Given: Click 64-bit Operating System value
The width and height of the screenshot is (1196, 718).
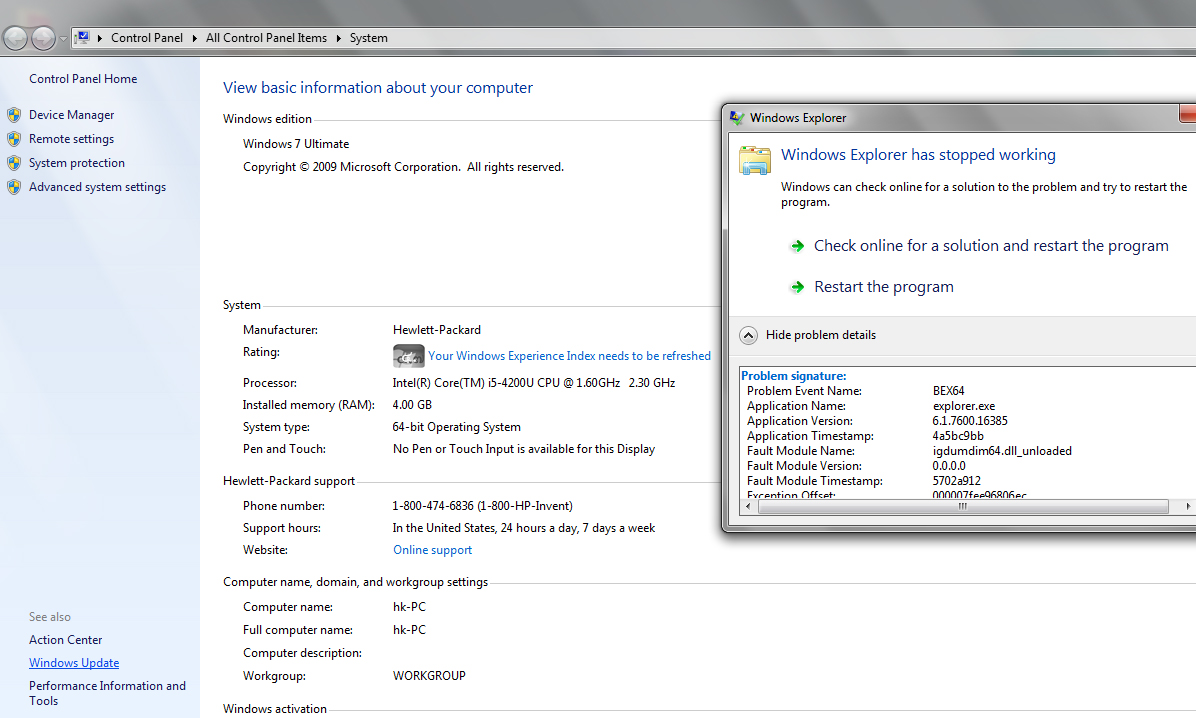Looking at the screenshot, I should click(x=456, y=427).
